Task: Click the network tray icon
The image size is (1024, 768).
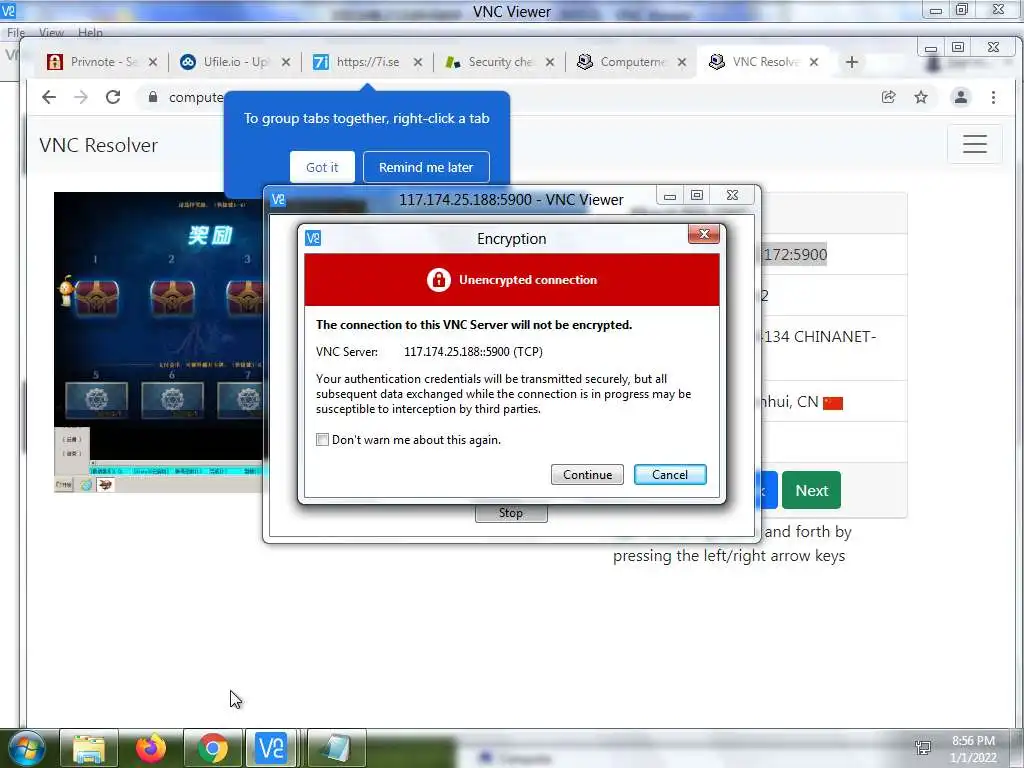Action: click(923, 748)
